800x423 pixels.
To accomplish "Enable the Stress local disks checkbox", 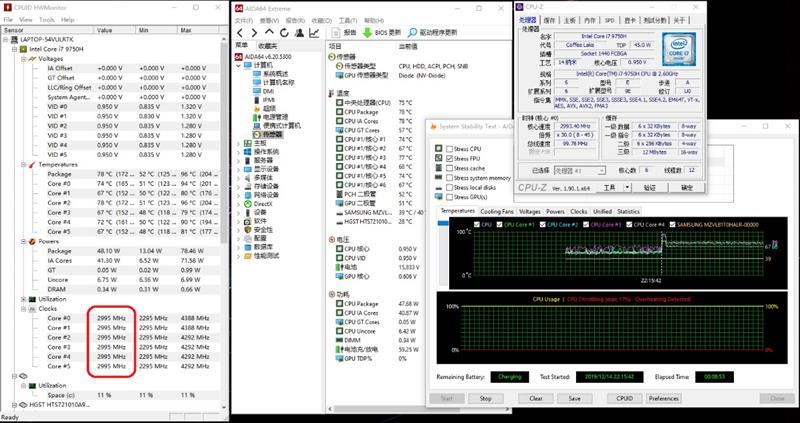I will 449,187.
